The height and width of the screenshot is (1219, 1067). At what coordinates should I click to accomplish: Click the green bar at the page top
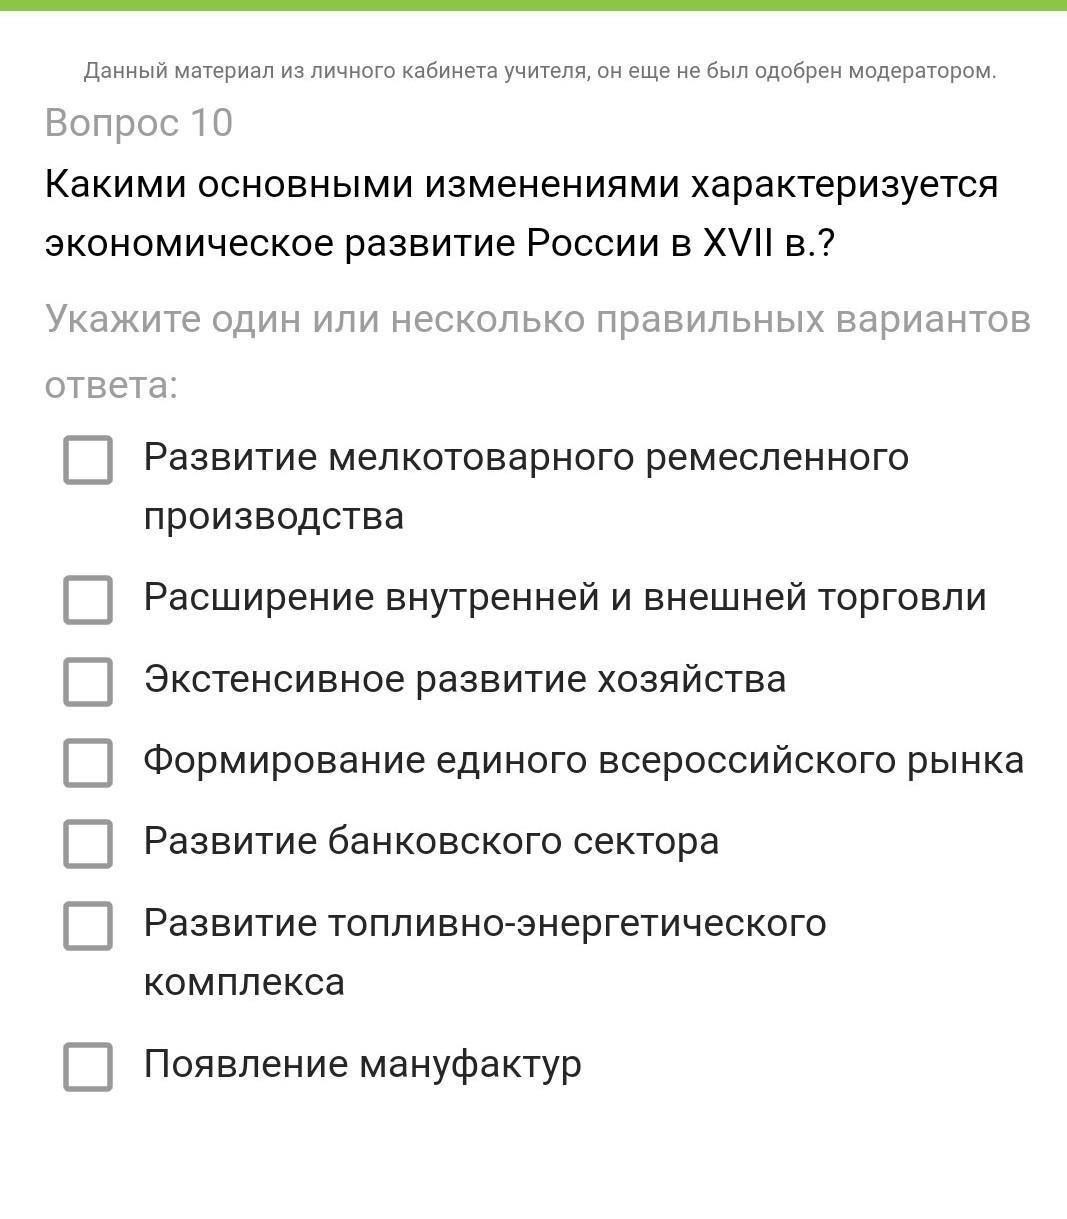[533, 5]
